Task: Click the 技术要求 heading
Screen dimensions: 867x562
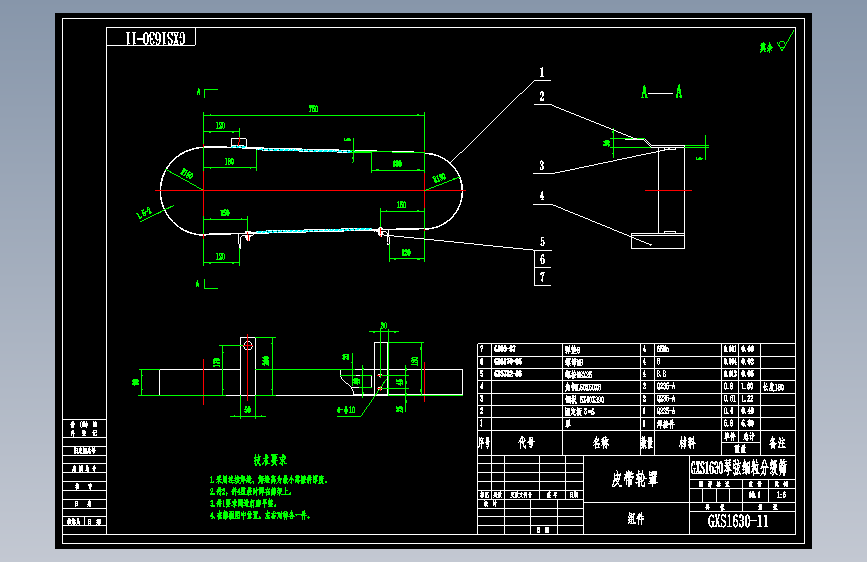Action: (270, 460)
